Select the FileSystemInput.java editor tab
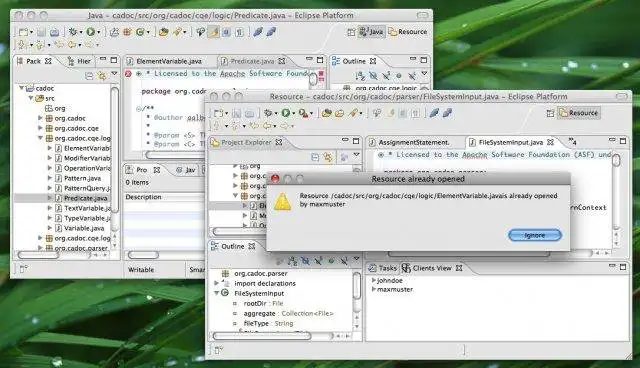 click(510, 142)
